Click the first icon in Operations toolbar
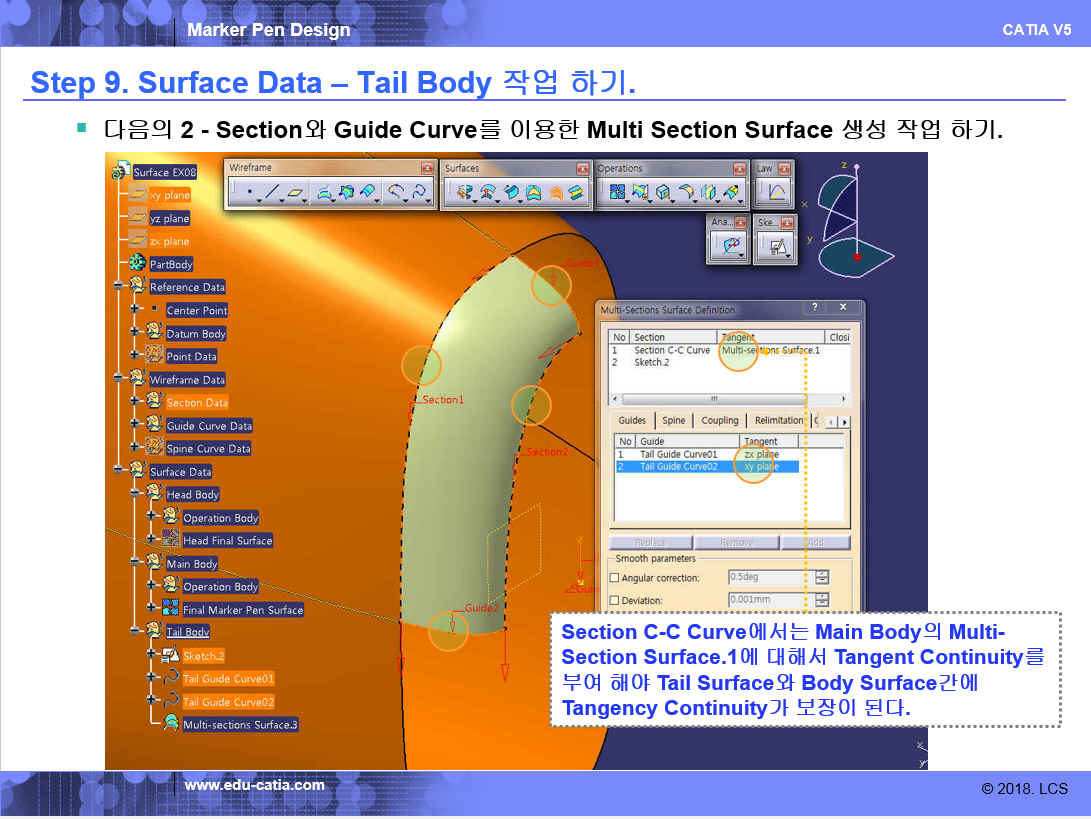1091x819 pixels. (x=617, y=192)
